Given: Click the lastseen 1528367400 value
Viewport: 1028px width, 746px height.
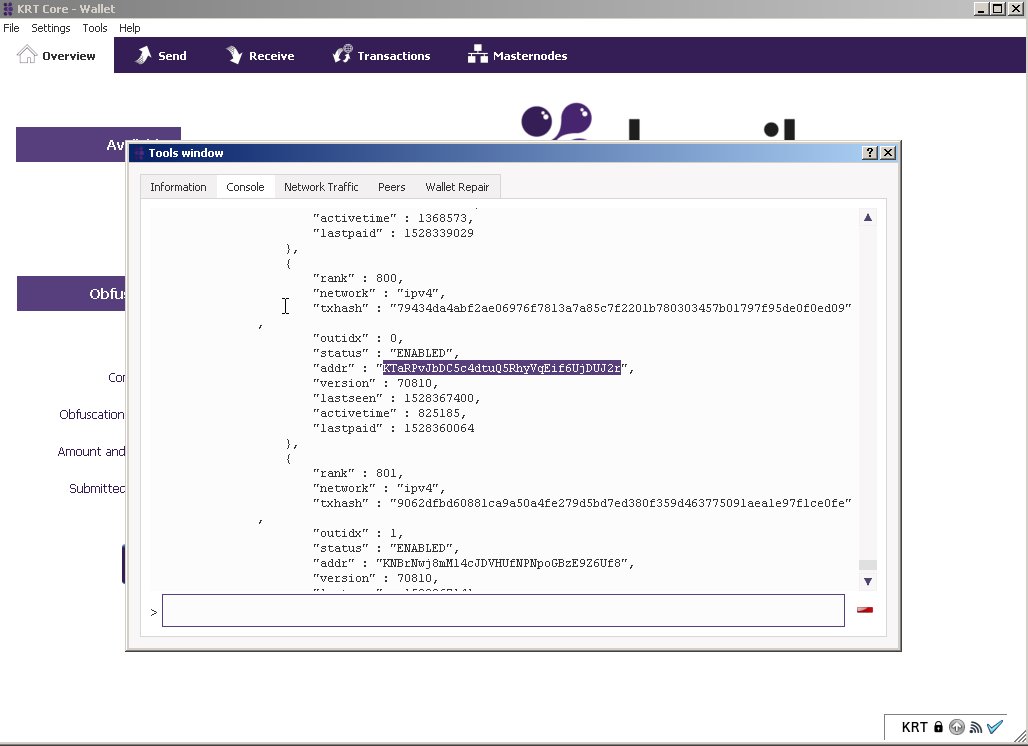Looking at the screenshot, I should [x=439, y=398].
